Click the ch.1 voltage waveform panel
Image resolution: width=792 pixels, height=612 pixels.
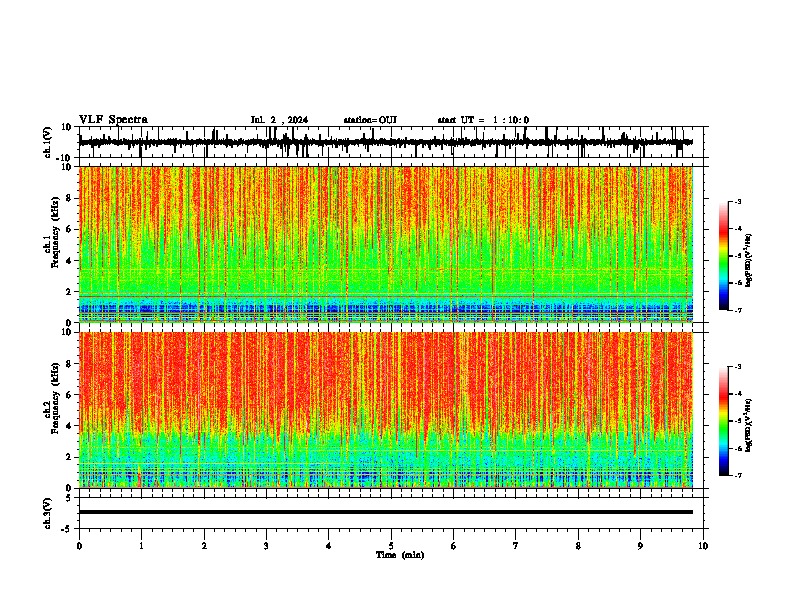click(x=391, y=142)
